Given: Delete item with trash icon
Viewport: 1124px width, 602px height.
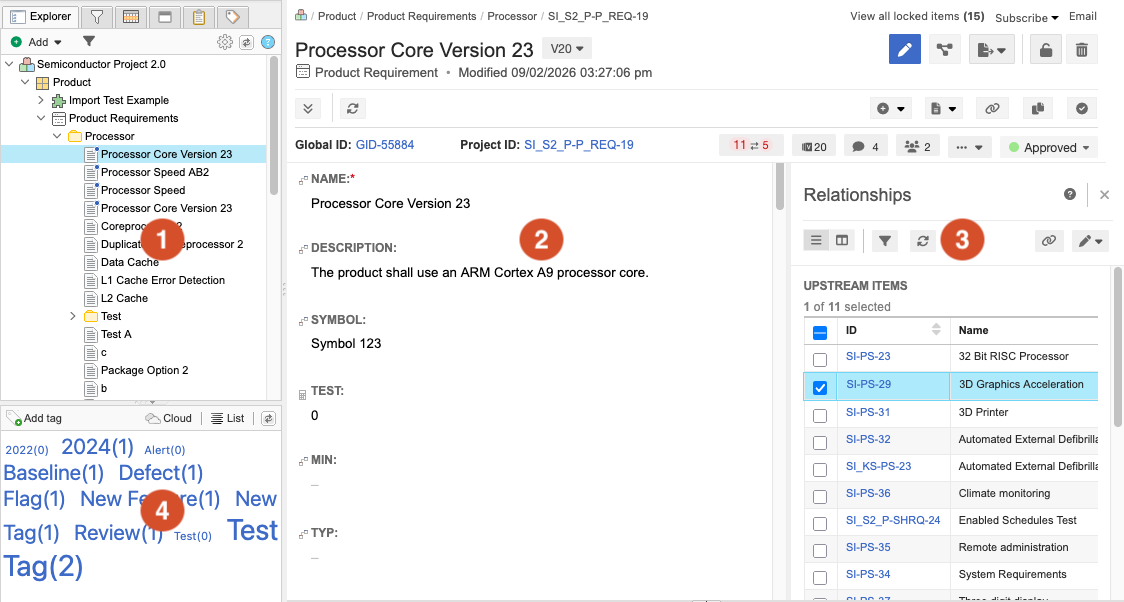Looking at the screenshot, I should 1082,49.
